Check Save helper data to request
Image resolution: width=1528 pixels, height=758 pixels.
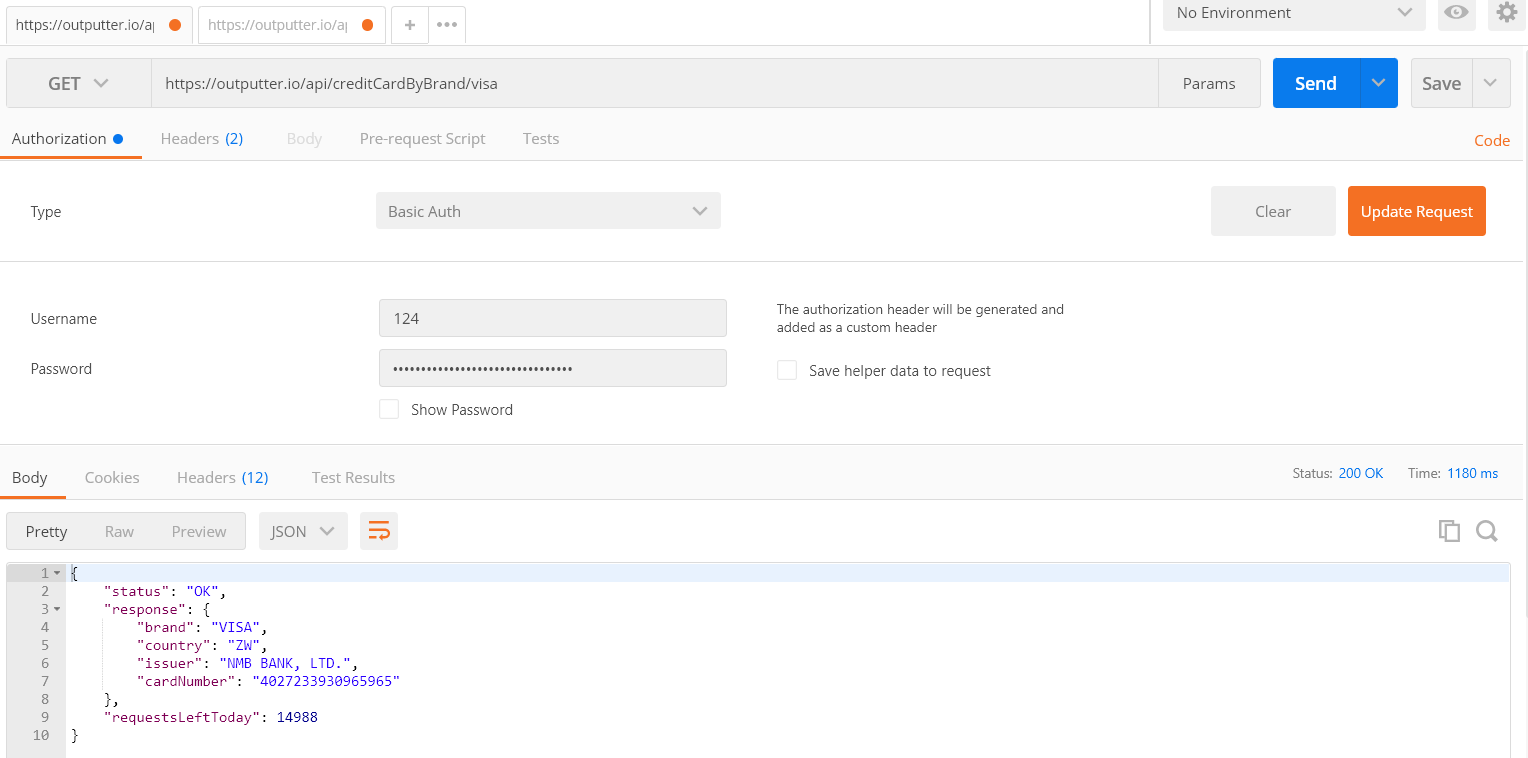tap(787, 370)
